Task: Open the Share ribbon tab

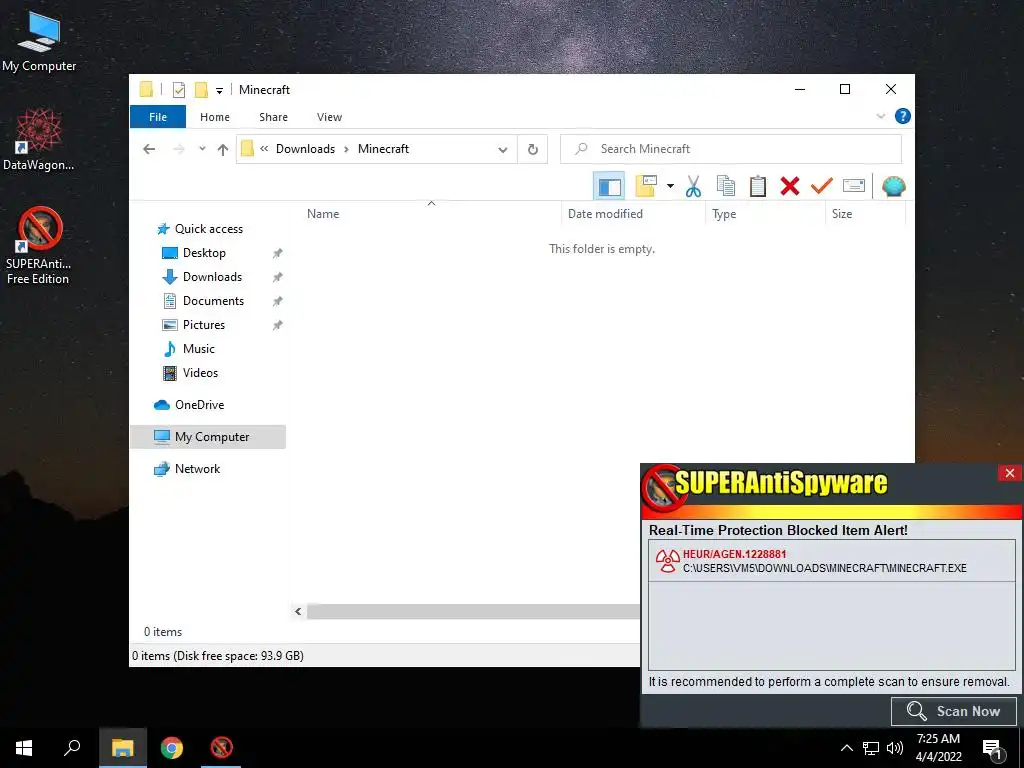Action: click(x=273, y=117)
